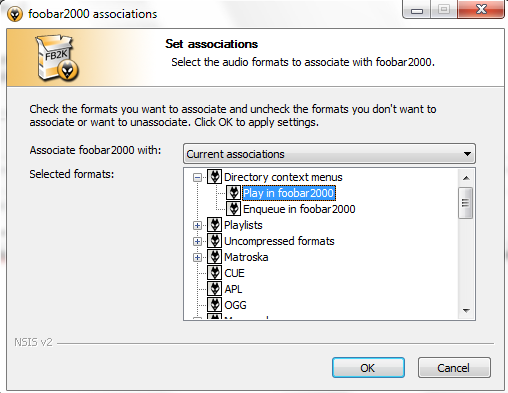Toggle the APL format icon checkbox

point(214,289)
